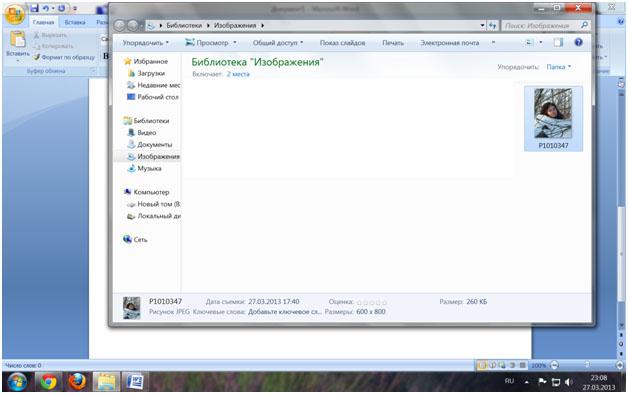Click the Redo icon in Word toolbar
The height and width of the screenshot is (394, 628).
click(62, 8)
